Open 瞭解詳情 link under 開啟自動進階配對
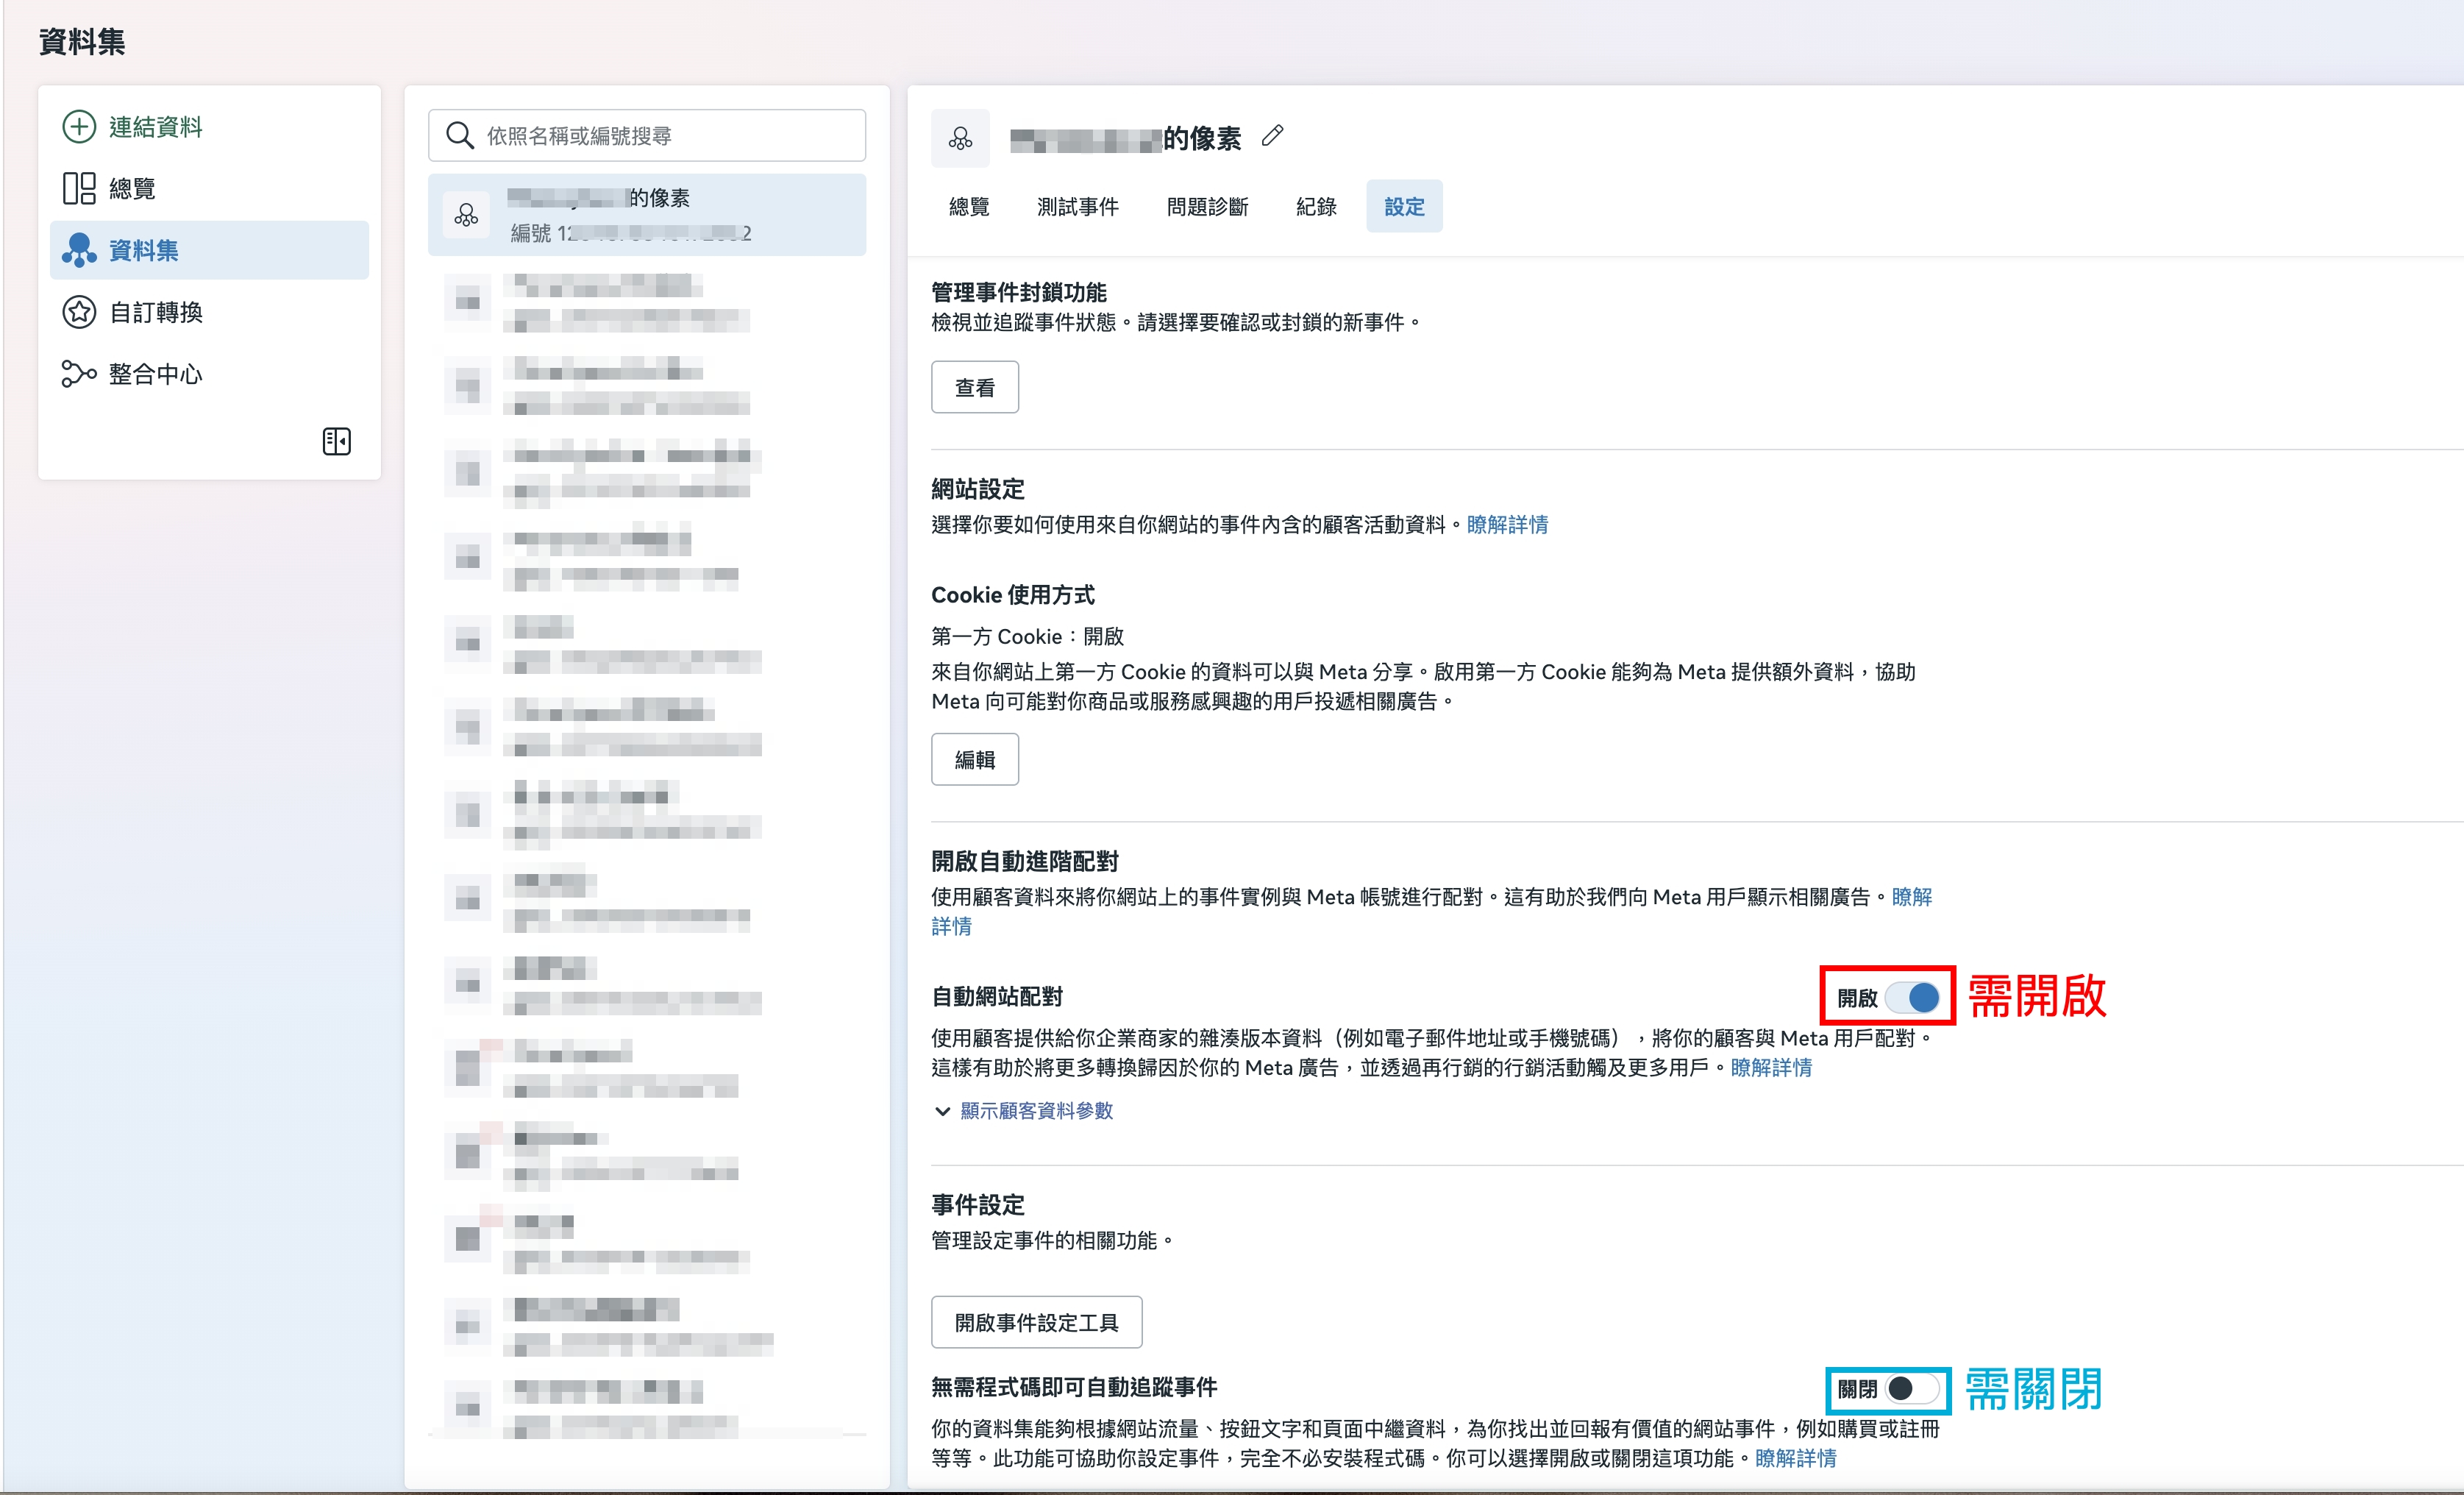Image resolution: width=2464 pixels, height=1495 pixels. click(1911, 897)
